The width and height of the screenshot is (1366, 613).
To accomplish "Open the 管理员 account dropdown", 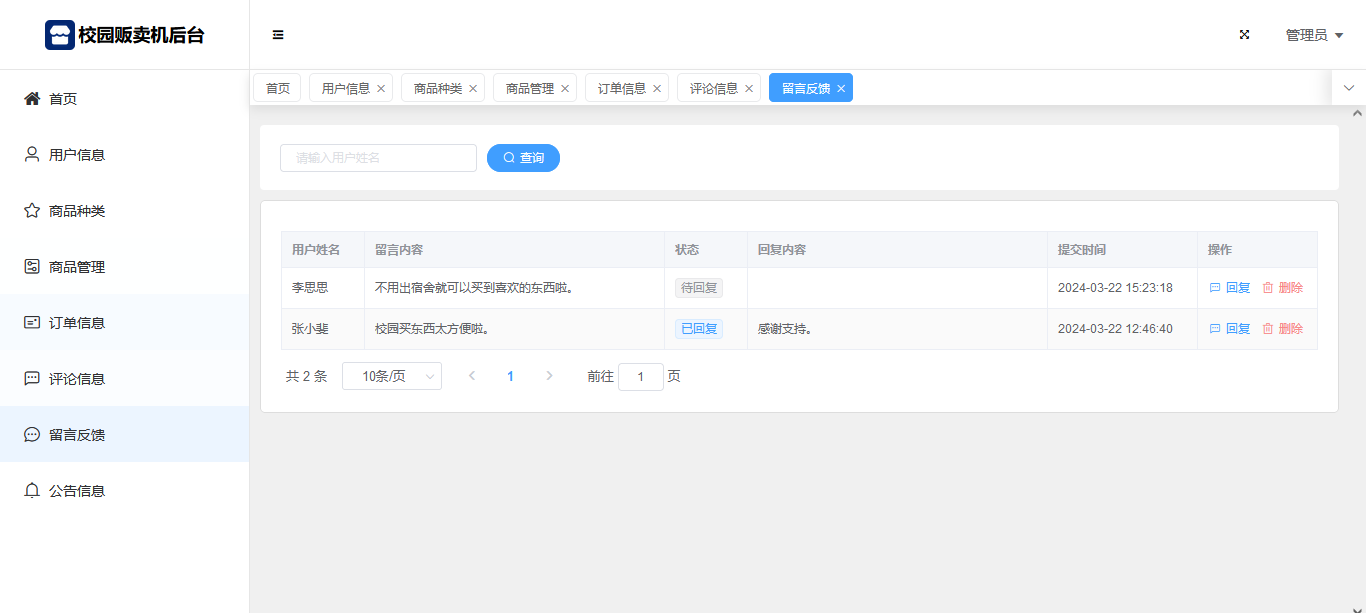I will tap(1313, 35).
